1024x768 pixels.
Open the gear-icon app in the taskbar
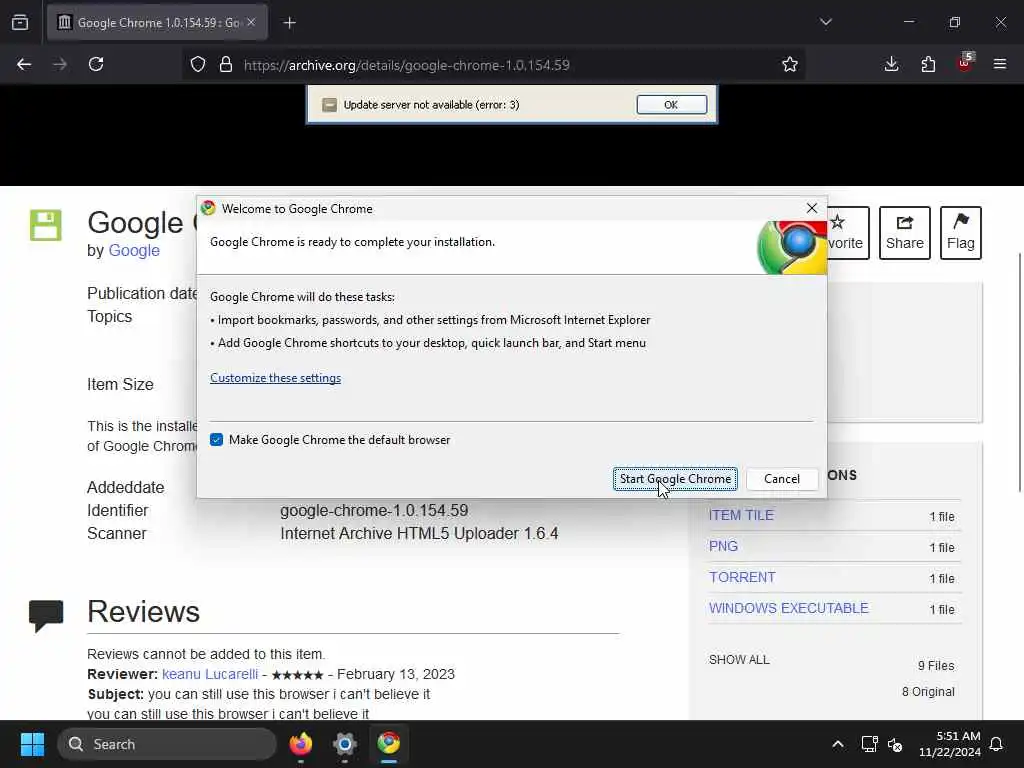pos(345,744)
